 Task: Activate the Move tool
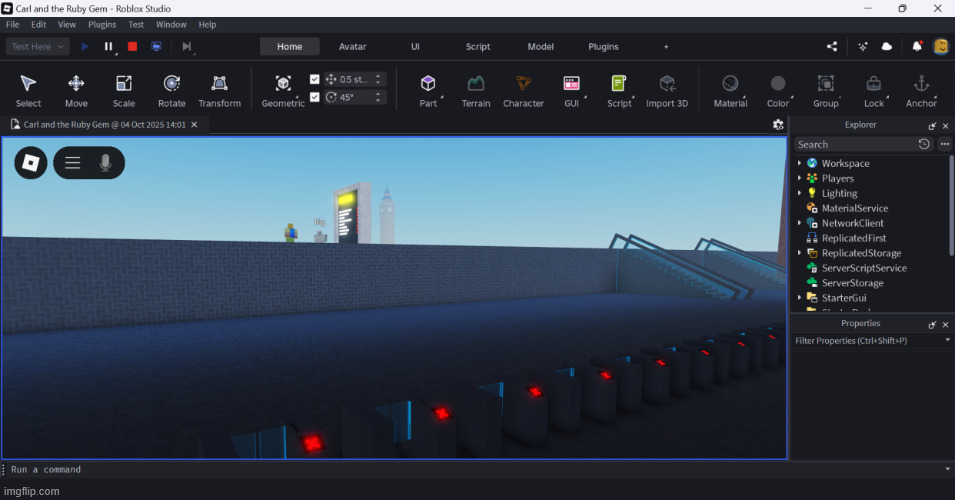pyautogui.click(x=76, y=91)
